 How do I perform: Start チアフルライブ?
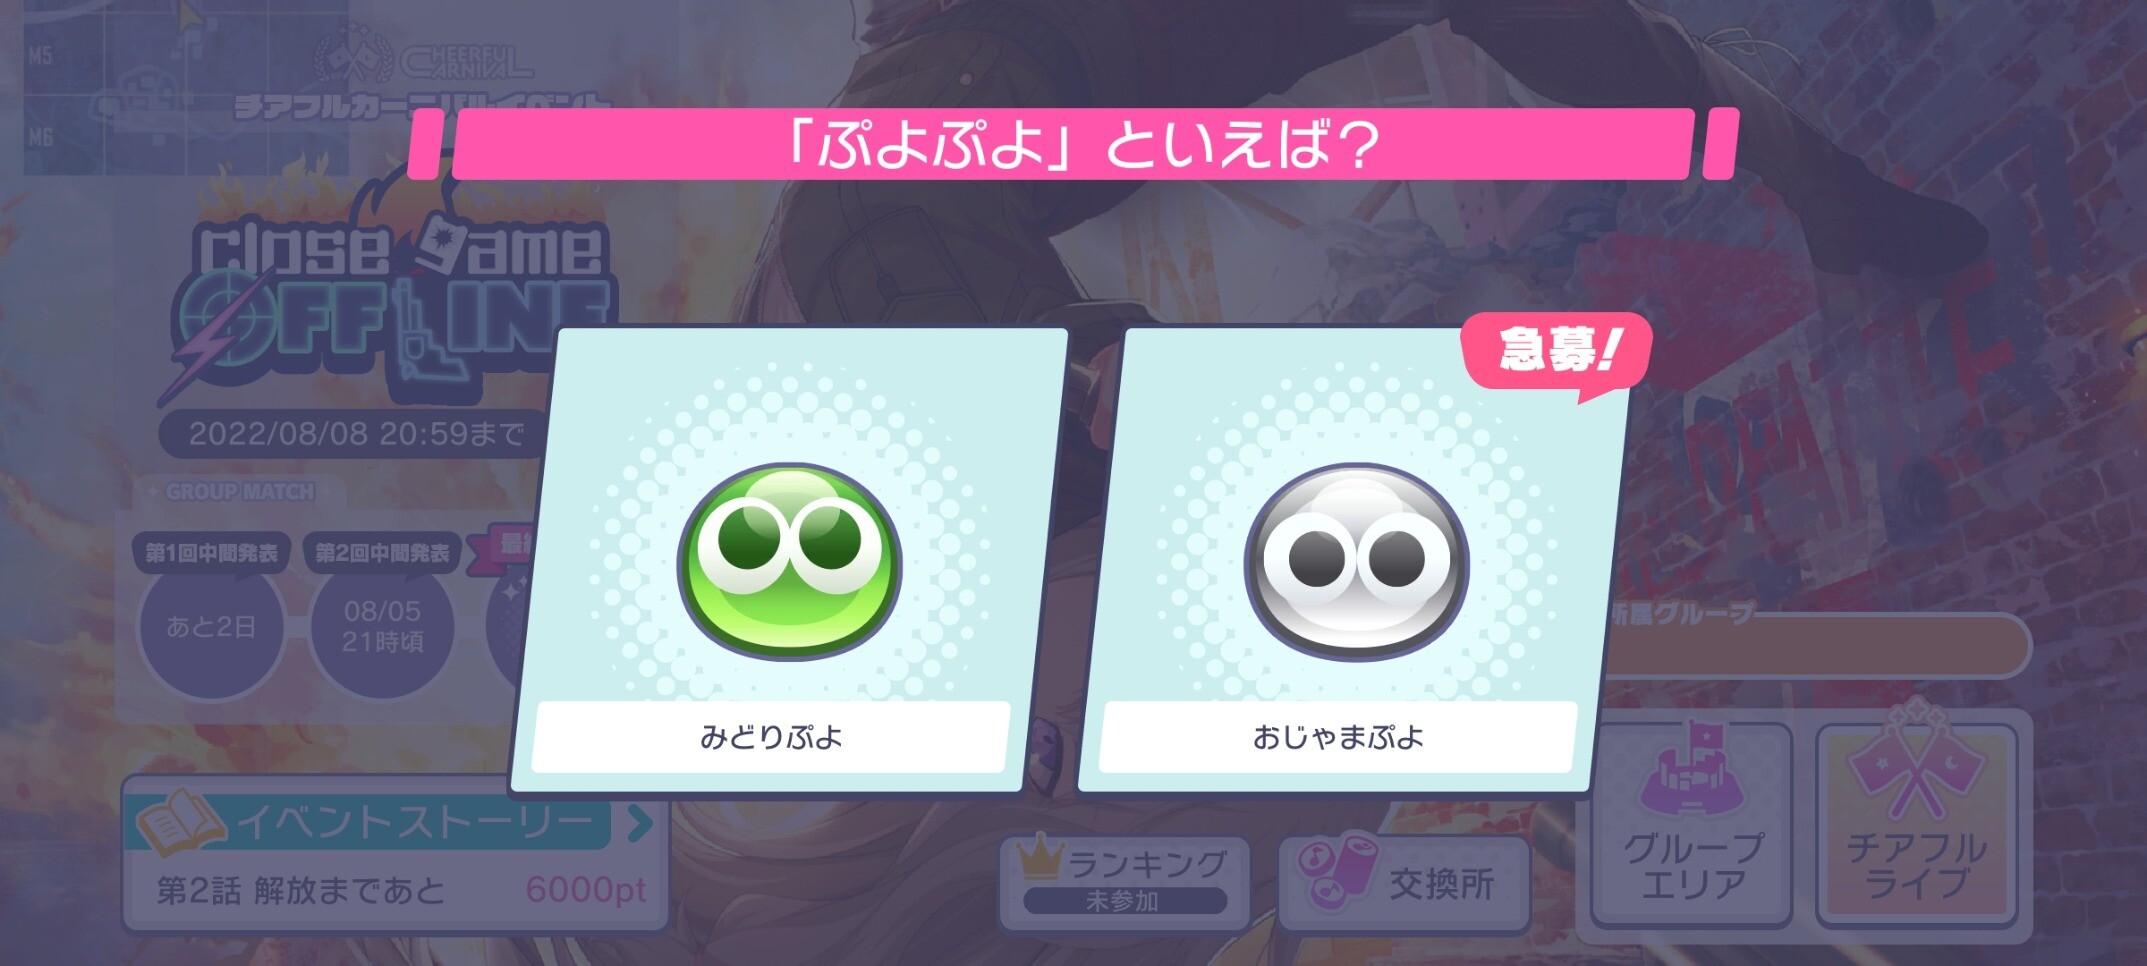(x=1916, y=824)
